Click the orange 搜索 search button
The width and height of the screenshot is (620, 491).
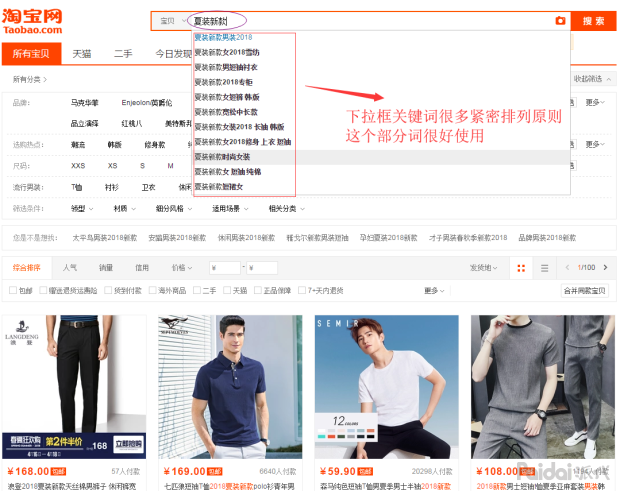click(593, 21)
